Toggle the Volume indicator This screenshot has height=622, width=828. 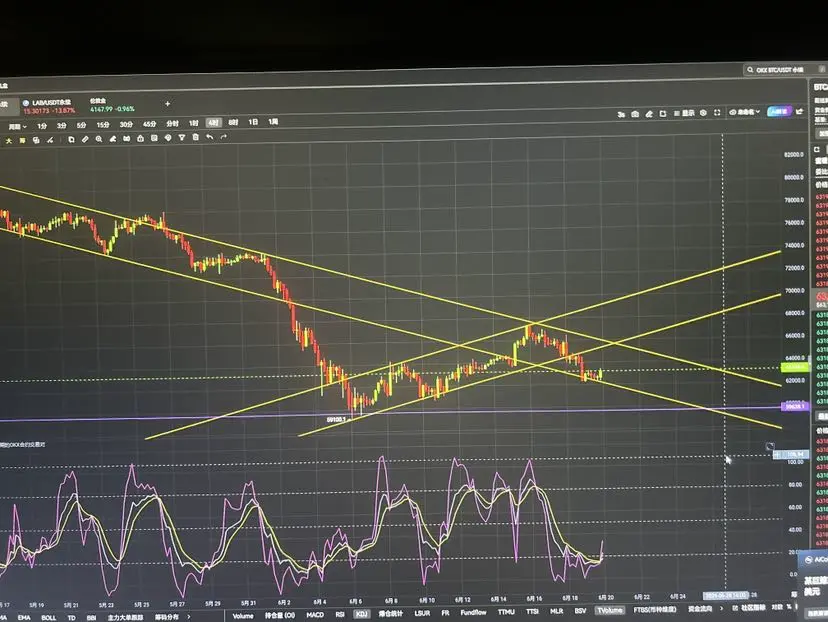point(243,616)
